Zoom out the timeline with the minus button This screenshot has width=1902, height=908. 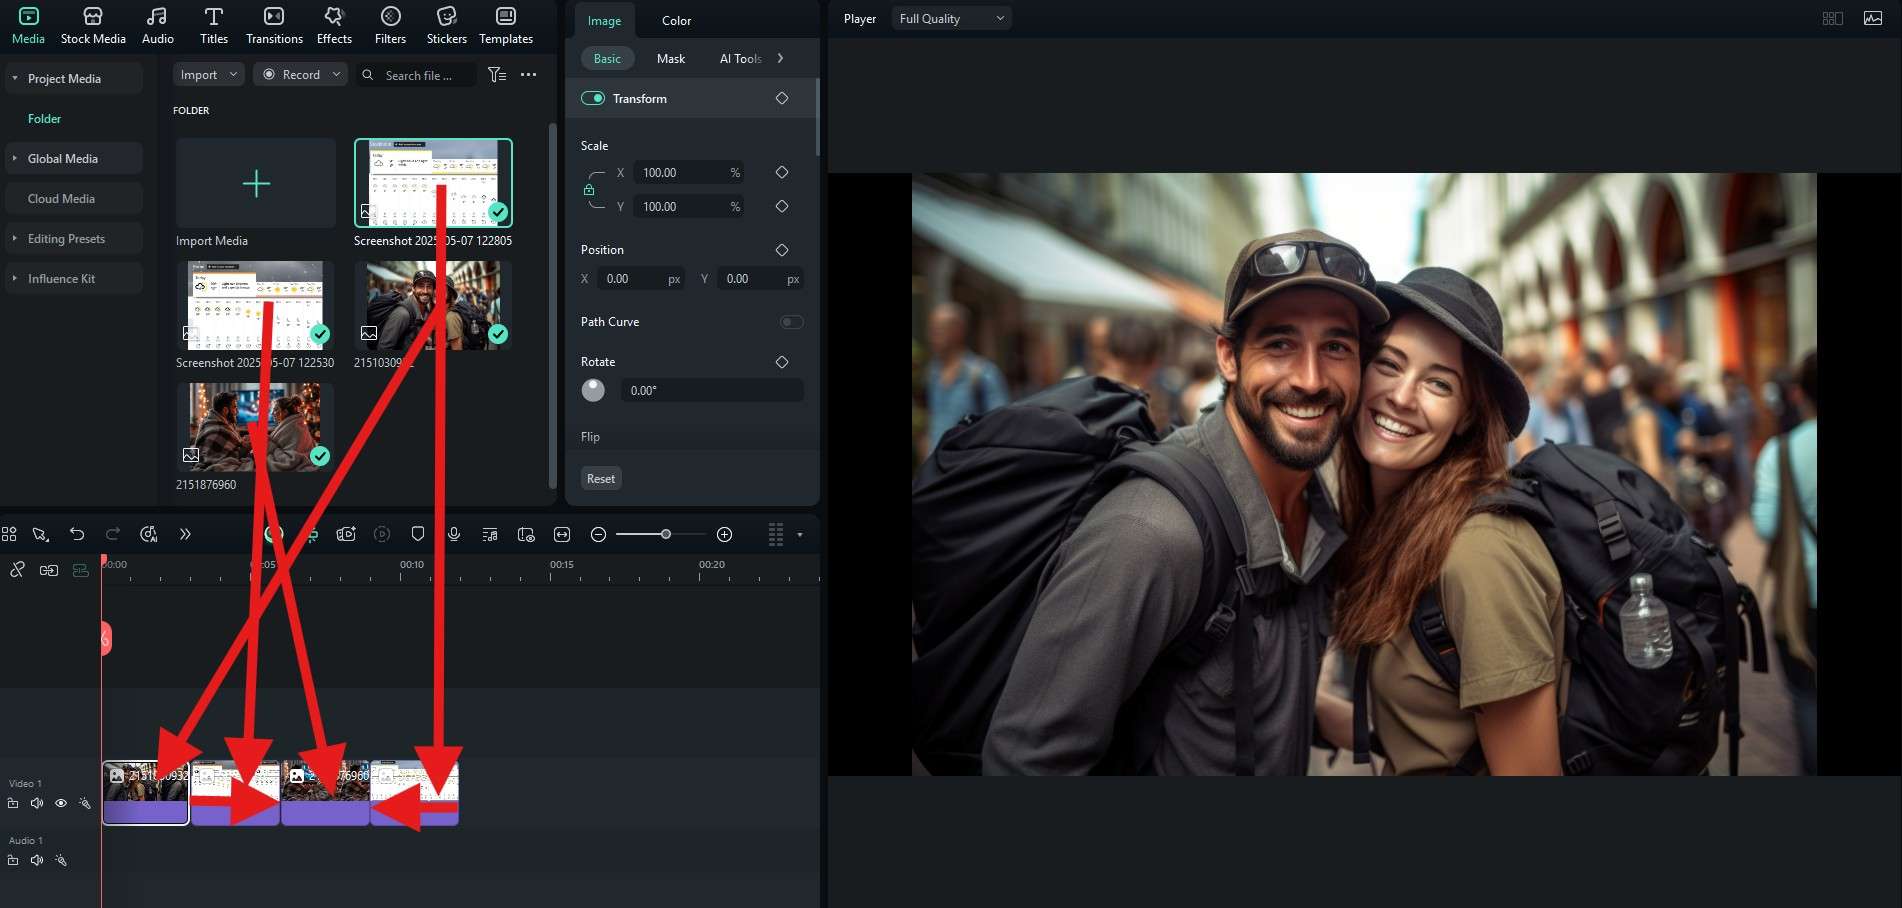tap(598, 535)
